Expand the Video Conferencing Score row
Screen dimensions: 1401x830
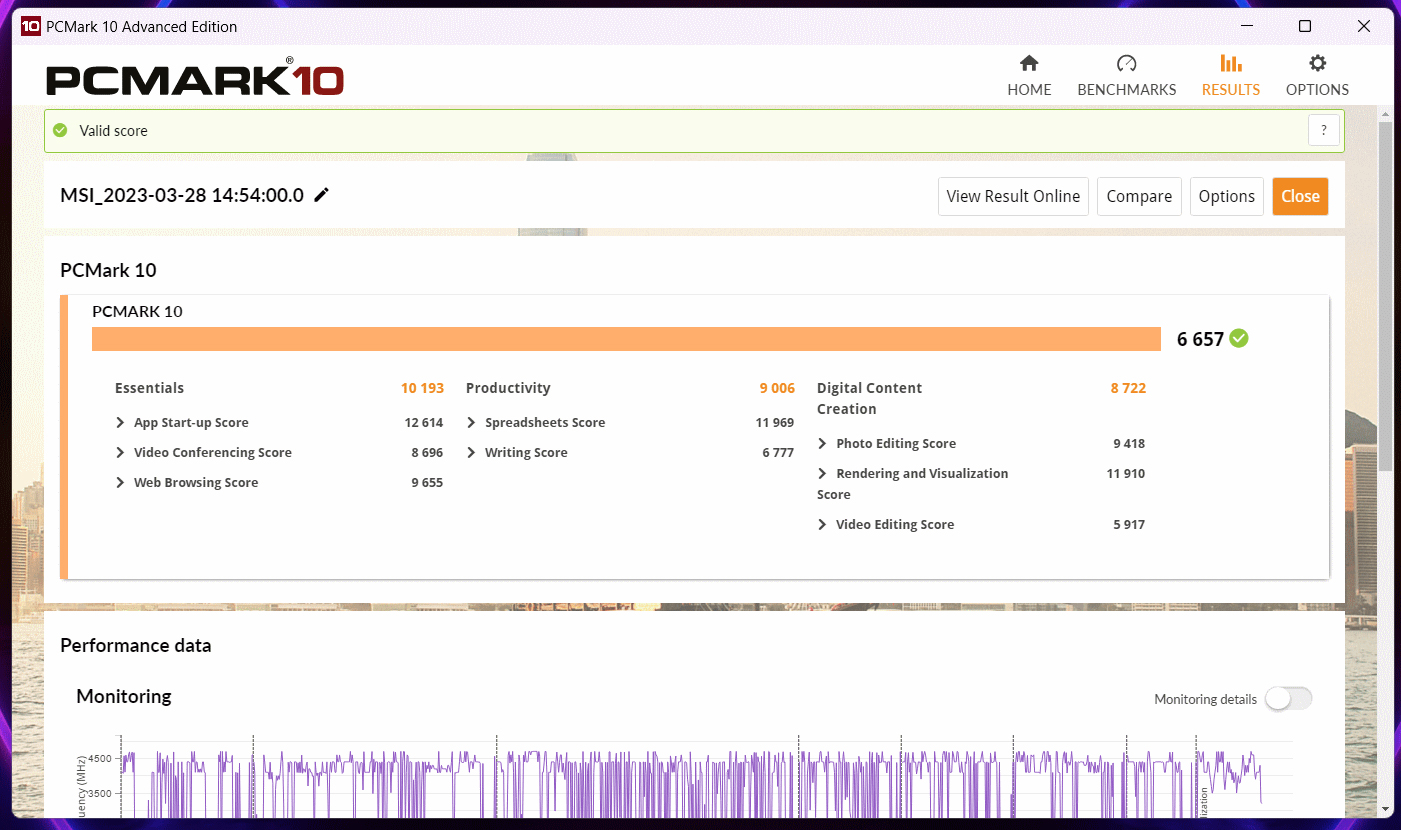(121, 453)
